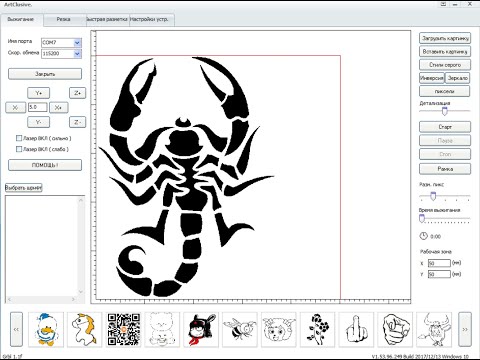Jog left with X- button

coord(15,107)
